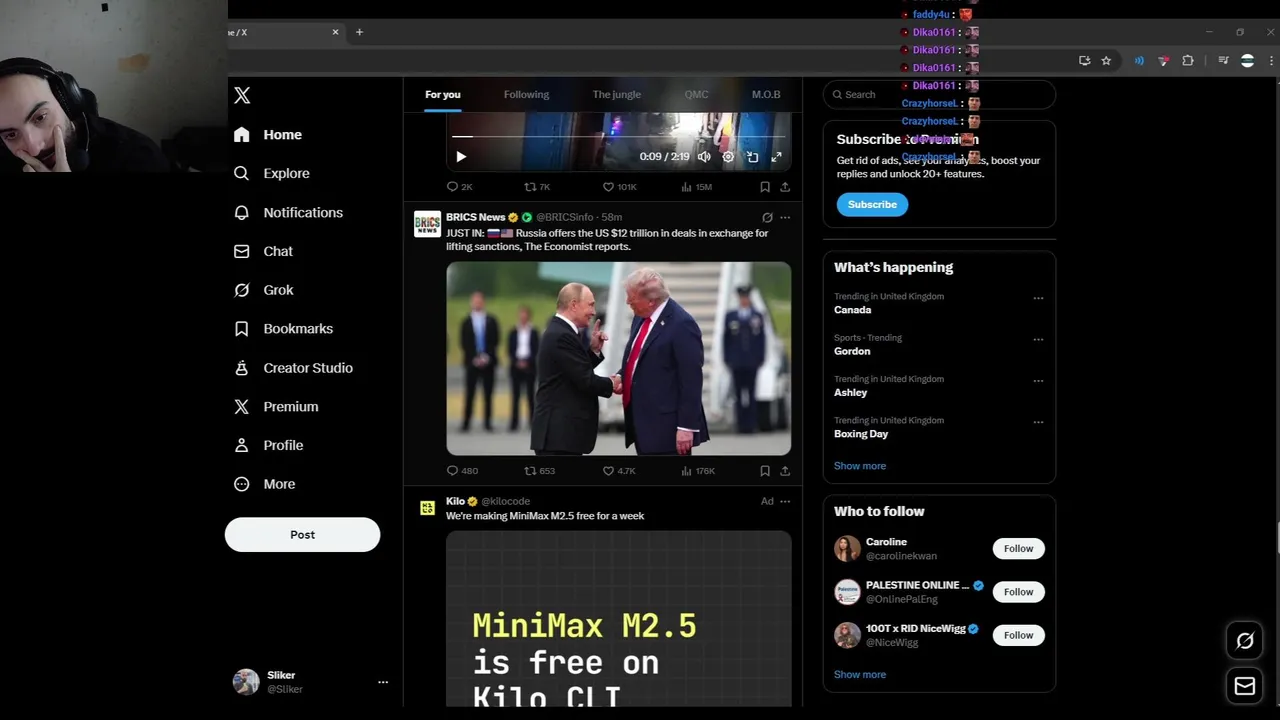1280x720 pixels.
Task: Bookmark this page with the star icon
Action: [x=1106, y=61]
